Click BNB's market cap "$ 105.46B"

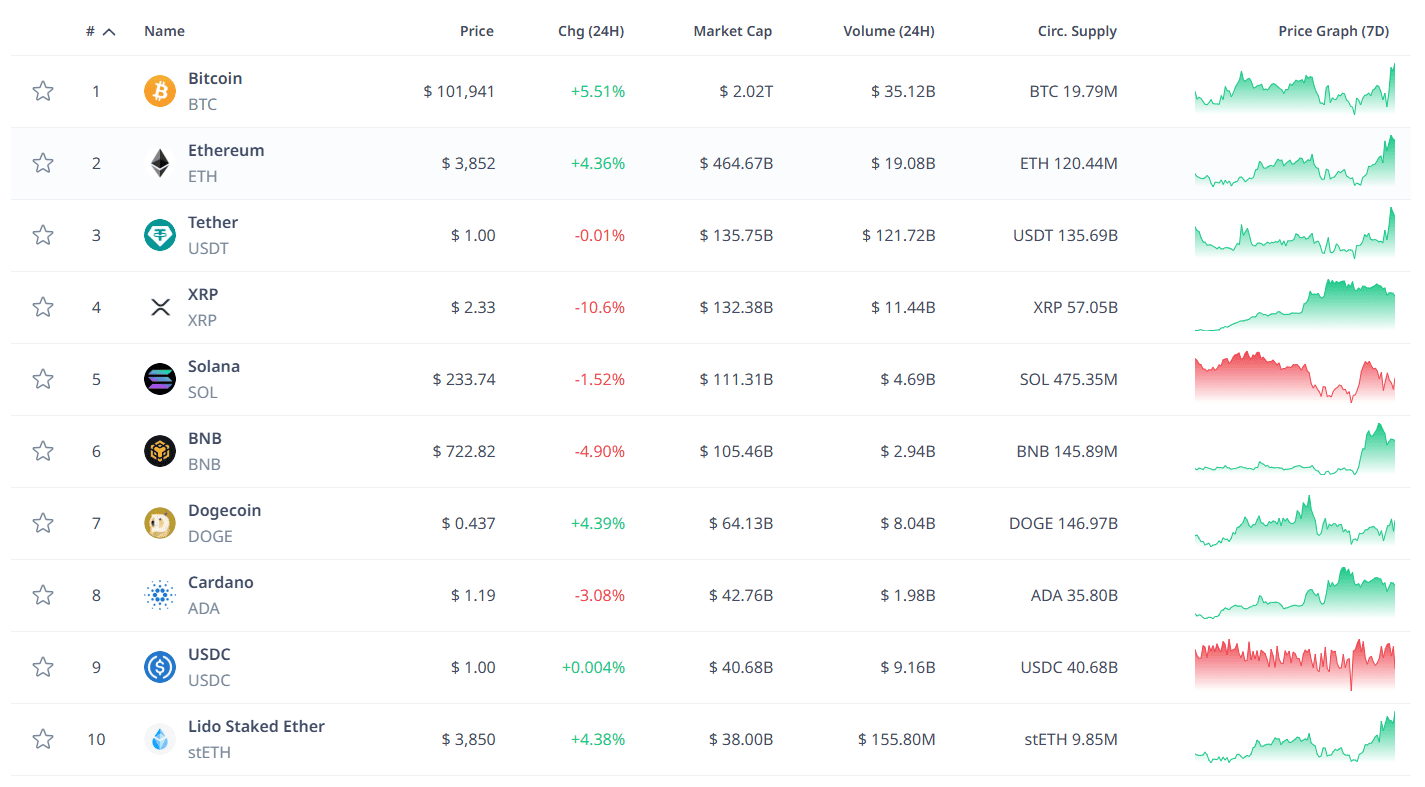tap(736, 451)
